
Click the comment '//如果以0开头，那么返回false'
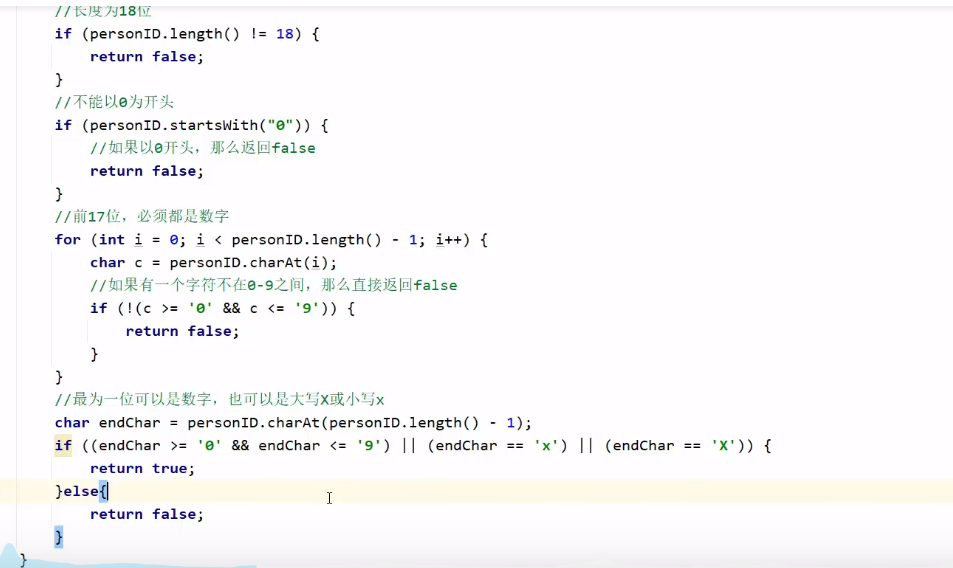202,148
